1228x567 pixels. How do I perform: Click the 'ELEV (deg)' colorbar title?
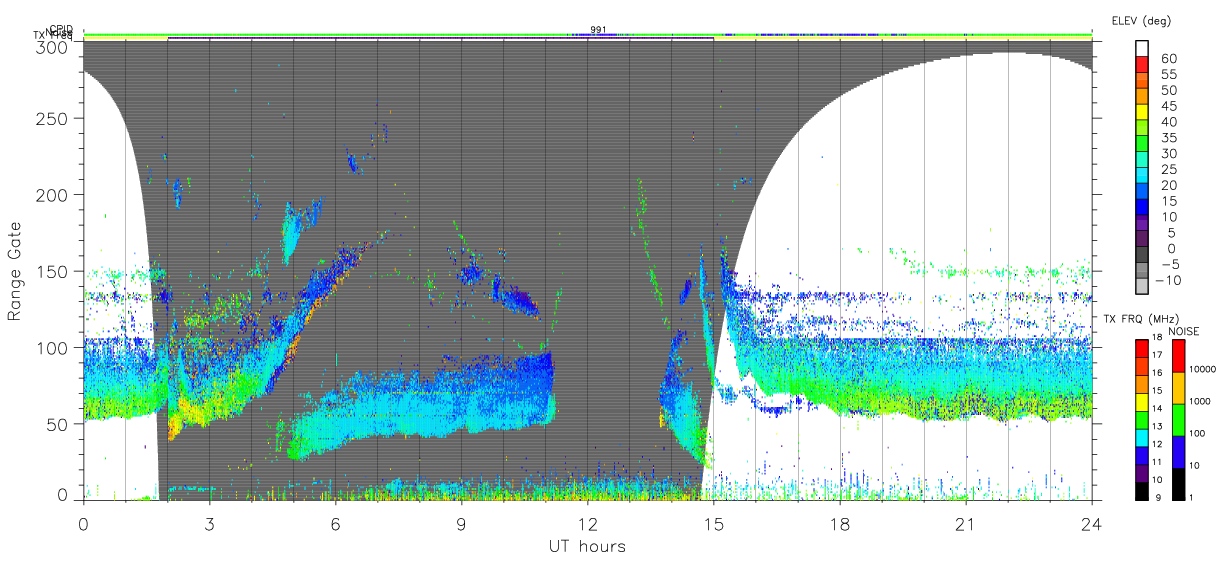(1141, 20)
